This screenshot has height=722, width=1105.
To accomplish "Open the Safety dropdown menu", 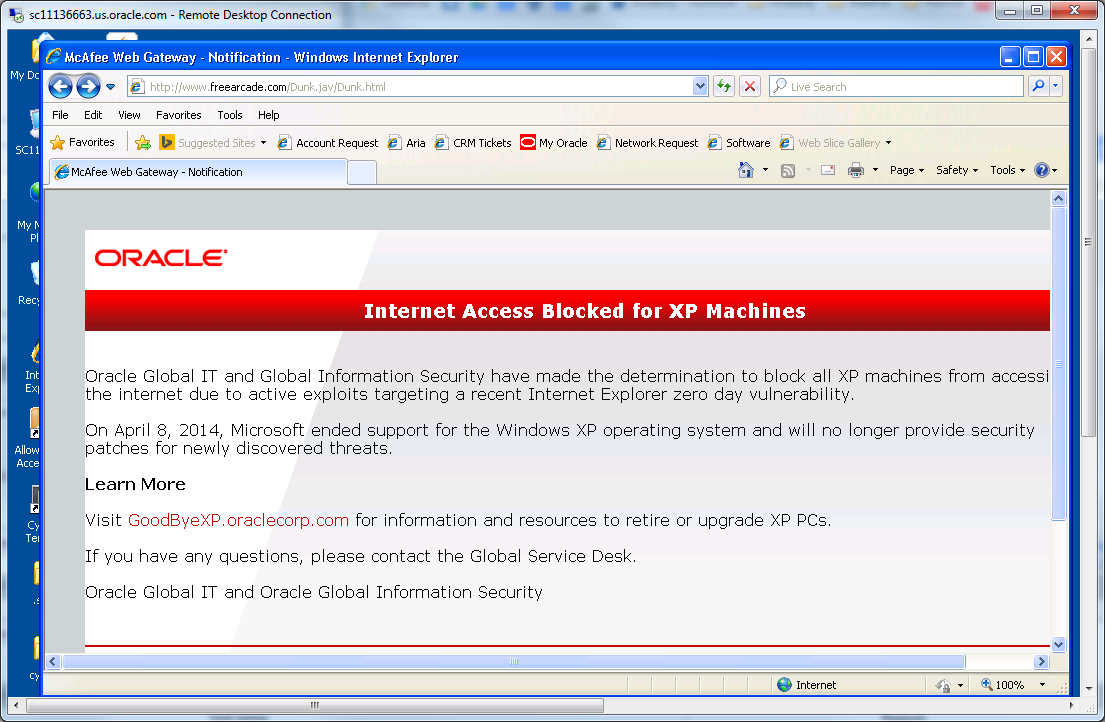I will pyautogui.click(x=957, y=170).
